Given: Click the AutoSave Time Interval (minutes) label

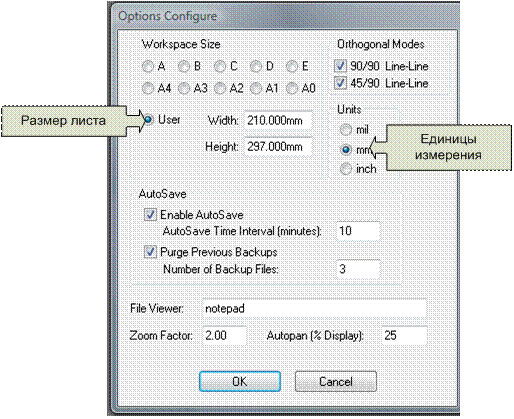Looking at the screenshot, I should 242,231.
